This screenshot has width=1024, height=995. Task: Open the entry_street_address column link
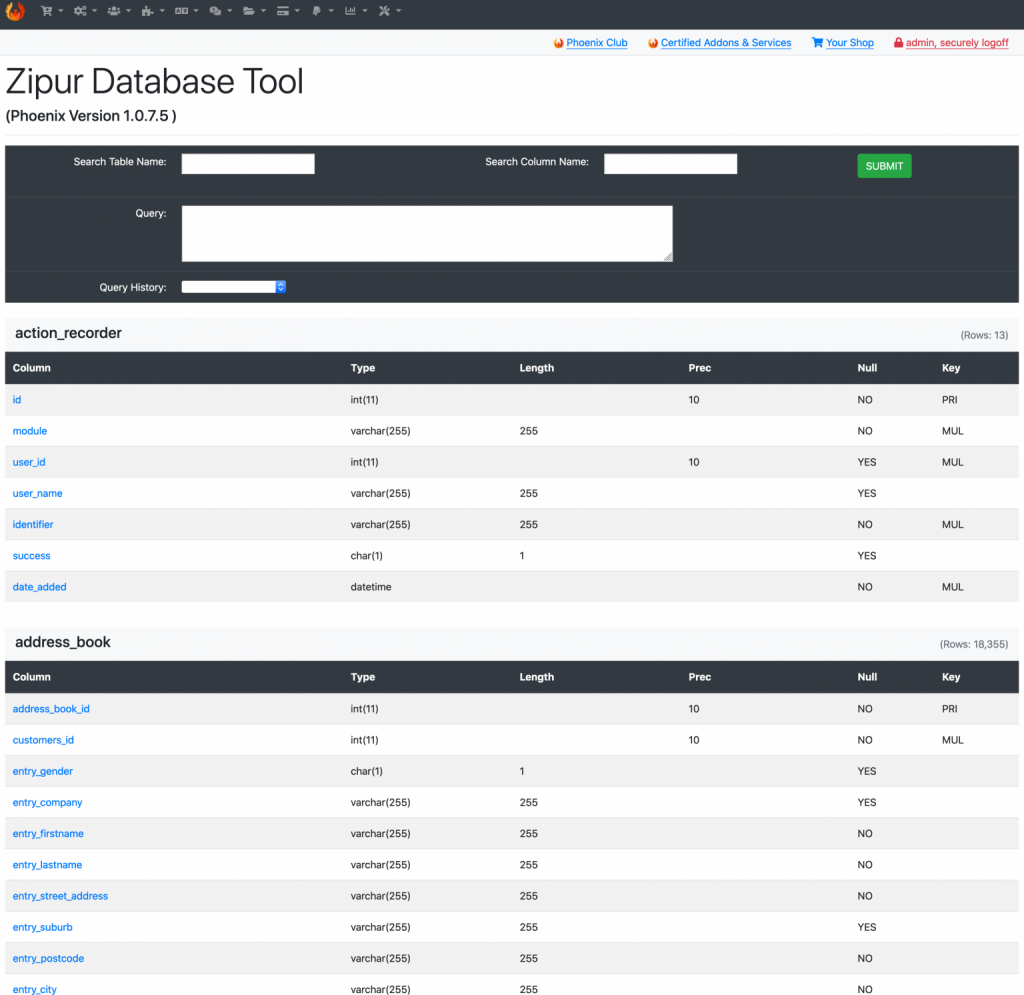[60, 896]
